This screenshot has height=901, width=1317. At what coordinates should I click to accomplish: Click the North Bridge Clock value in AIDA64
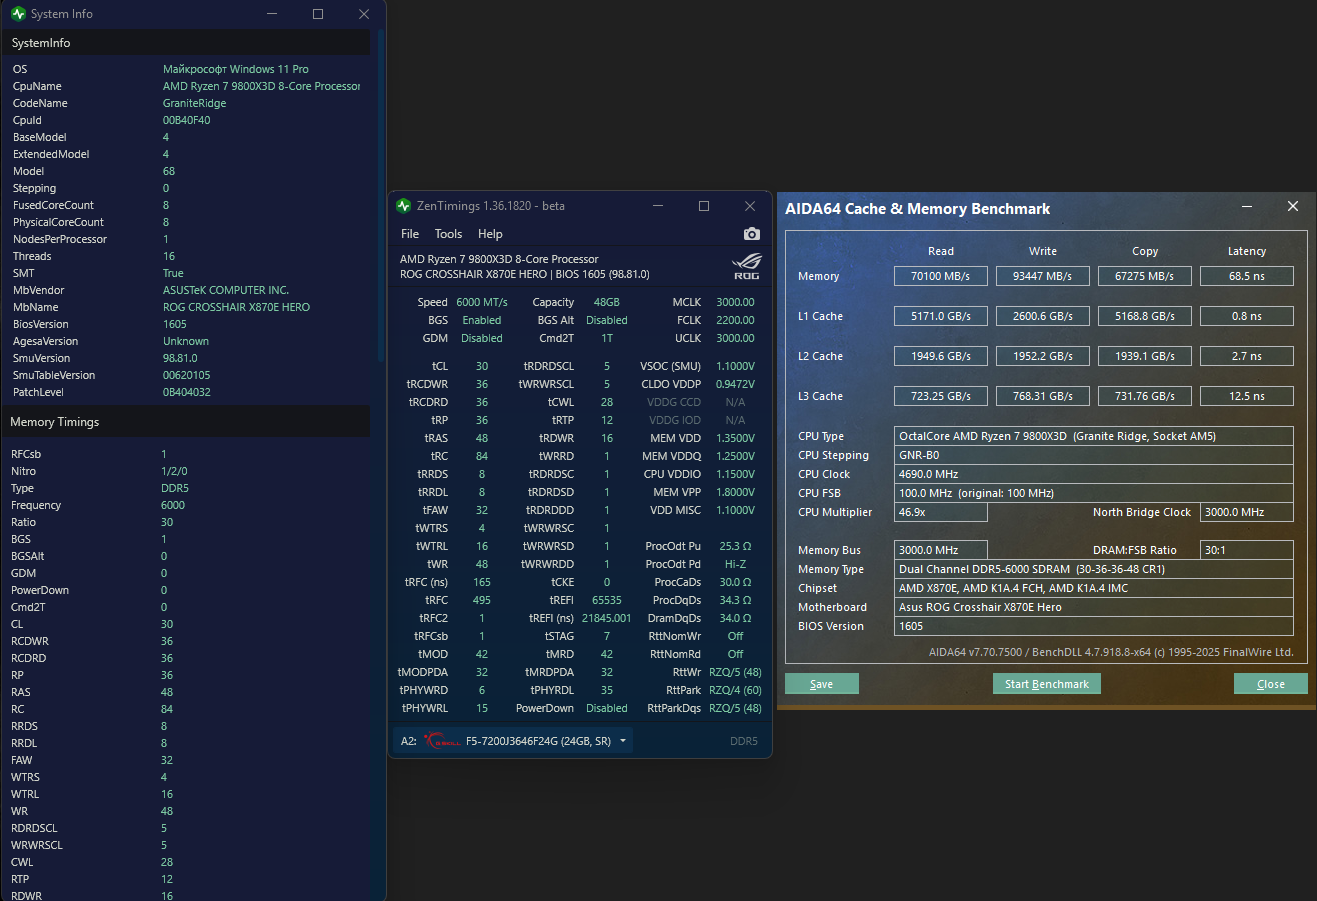tap(1247, 512)
